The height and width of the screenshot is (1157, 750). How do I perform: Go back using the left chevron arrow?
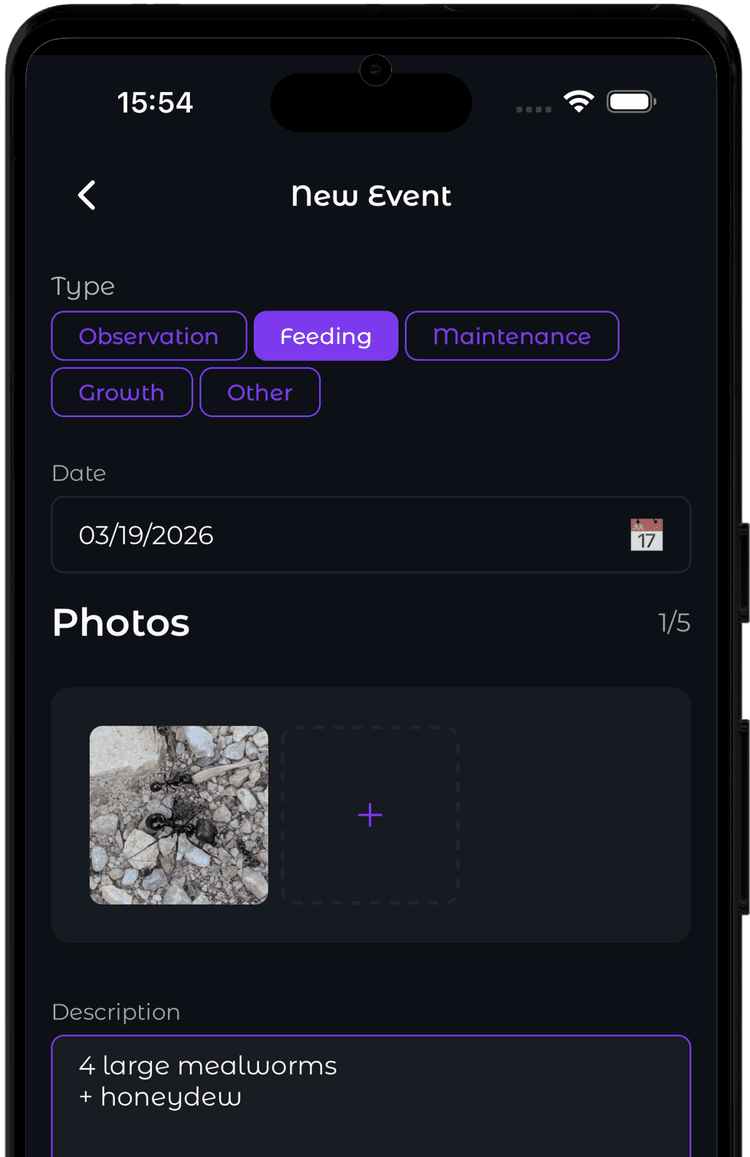tap(87, 196)
